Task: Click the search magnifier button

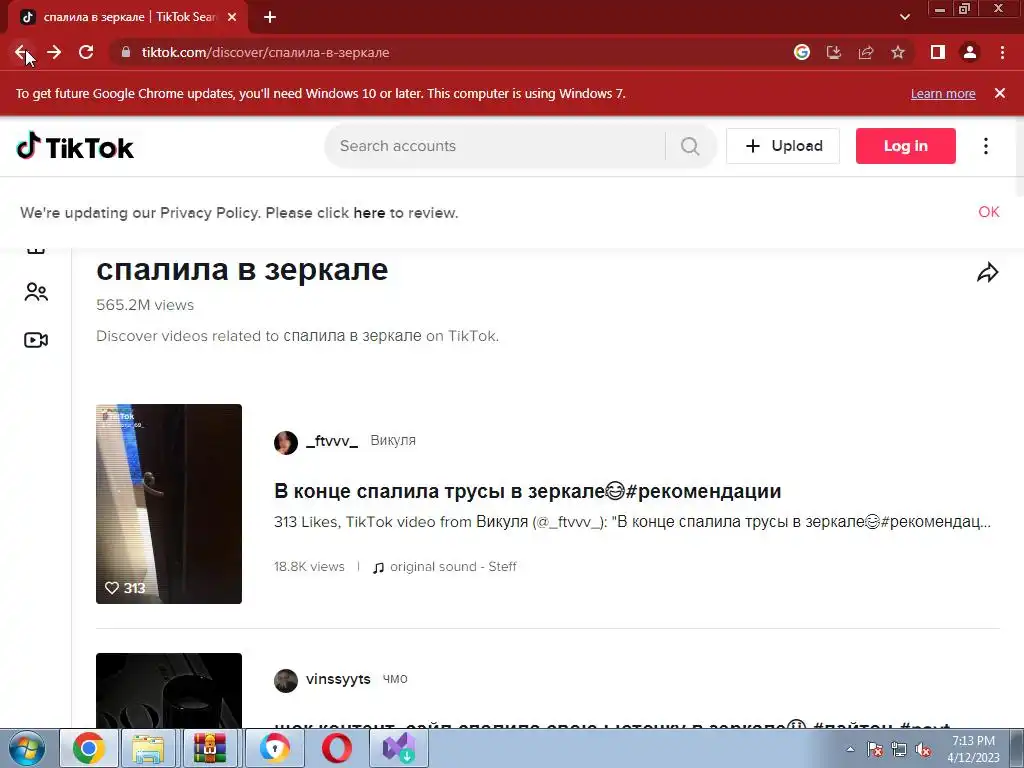Action: coord(690,146)
